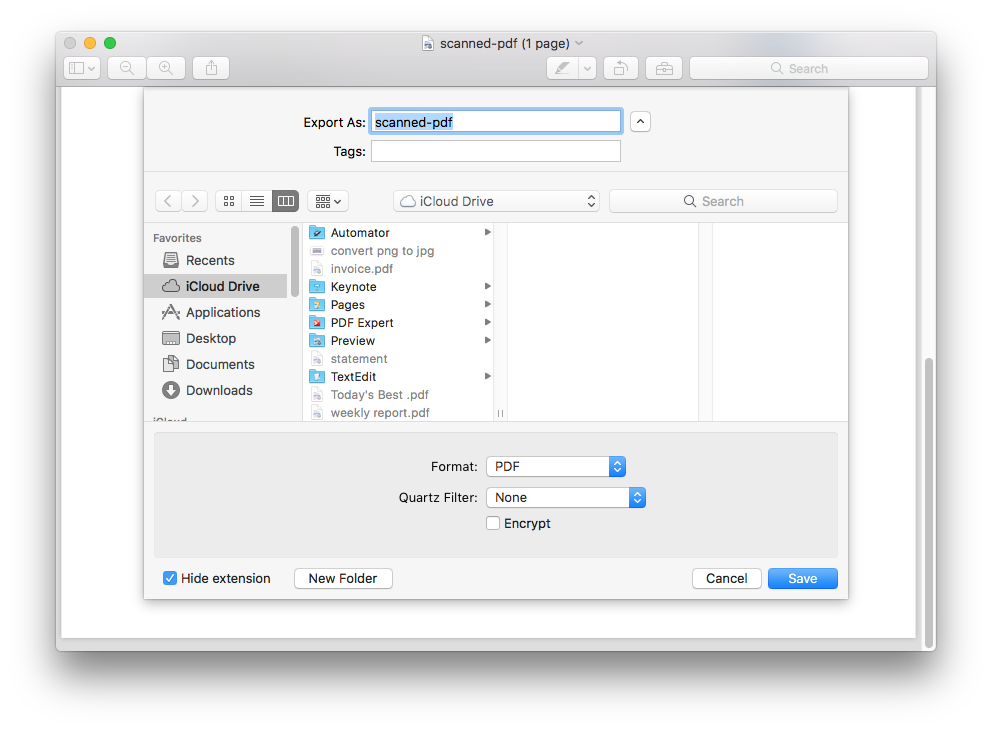Select invoice.pdf in file list
Image resolution: width=992 pixels, height=731 pixels.
coord(400,268)
